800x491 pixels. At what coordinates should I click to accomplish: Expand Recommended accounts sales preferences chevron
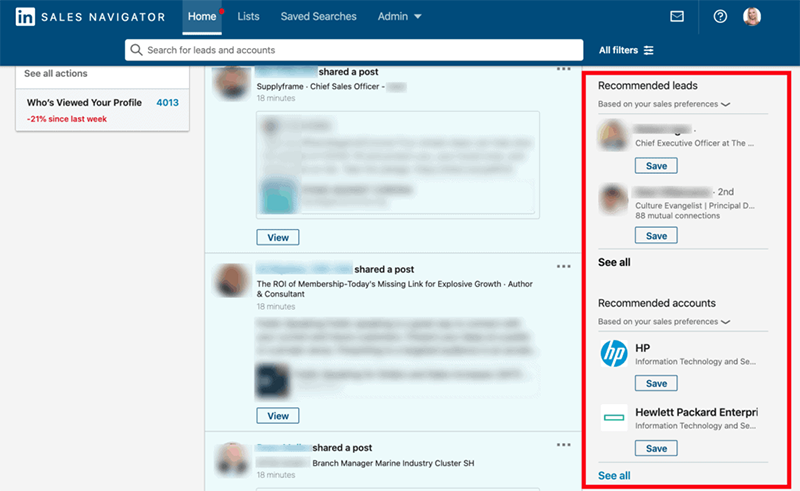pyautogui.click(x=726, y=322)
